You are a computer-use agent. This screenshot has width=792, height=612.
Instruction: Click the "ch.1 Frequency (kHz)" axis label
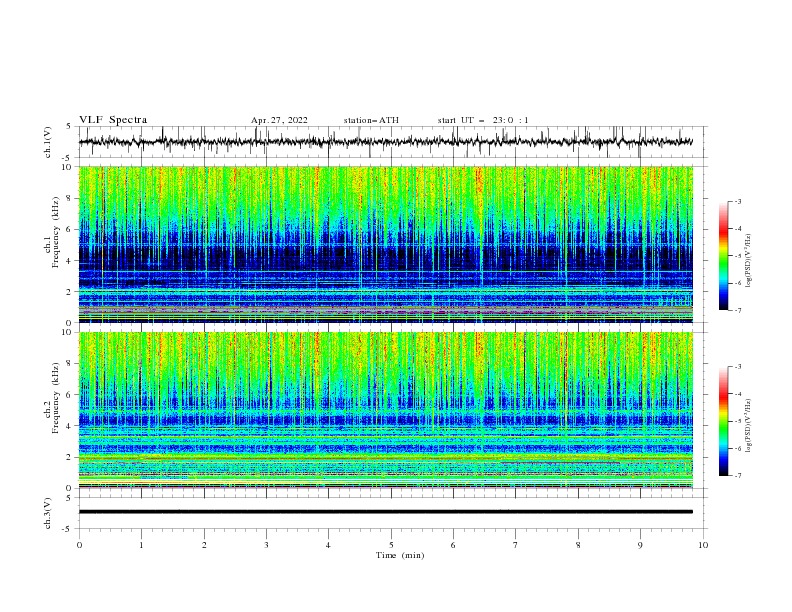coord(52,231)
